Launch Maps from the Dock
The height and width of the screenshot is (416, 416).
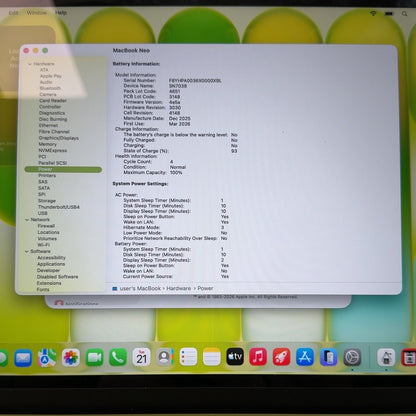47,358
